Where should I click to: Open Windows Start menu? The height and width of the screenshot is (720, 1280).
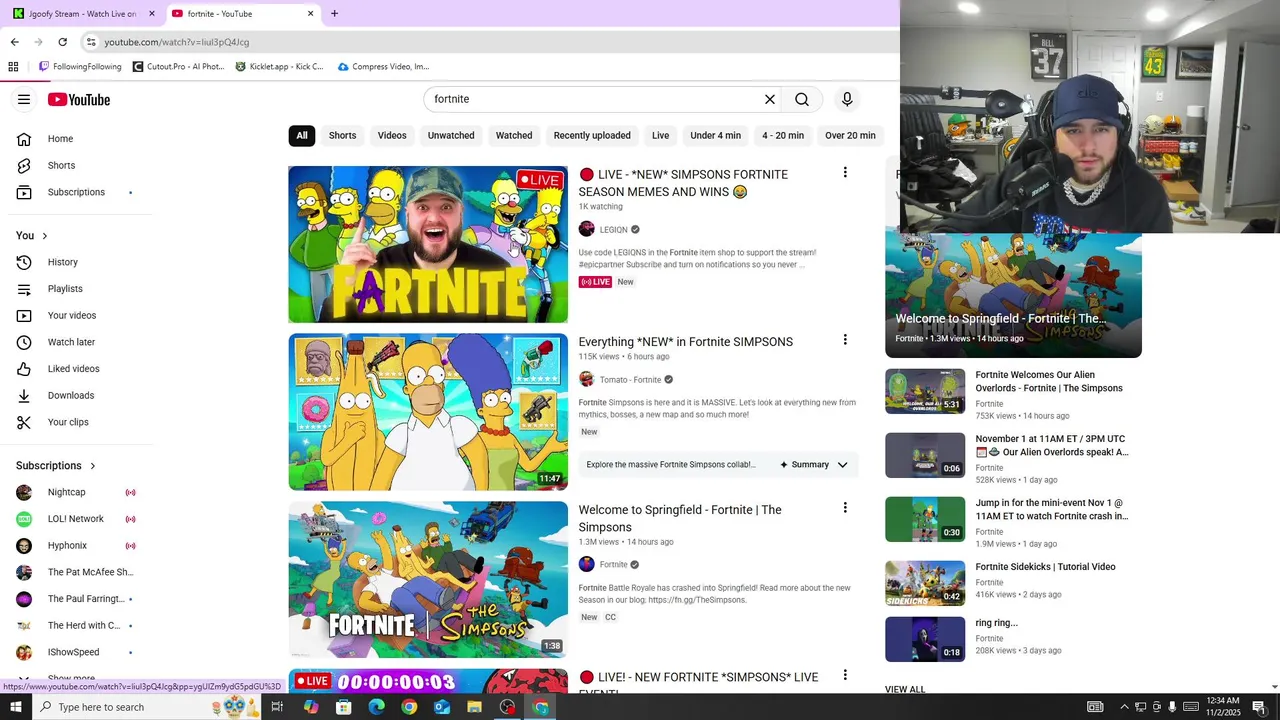pos(15,707)
